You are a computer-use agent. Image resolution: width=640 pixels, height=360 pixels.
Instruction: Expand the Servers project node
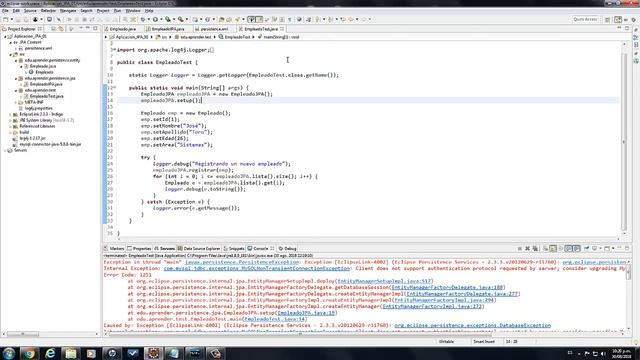(6, 150)
